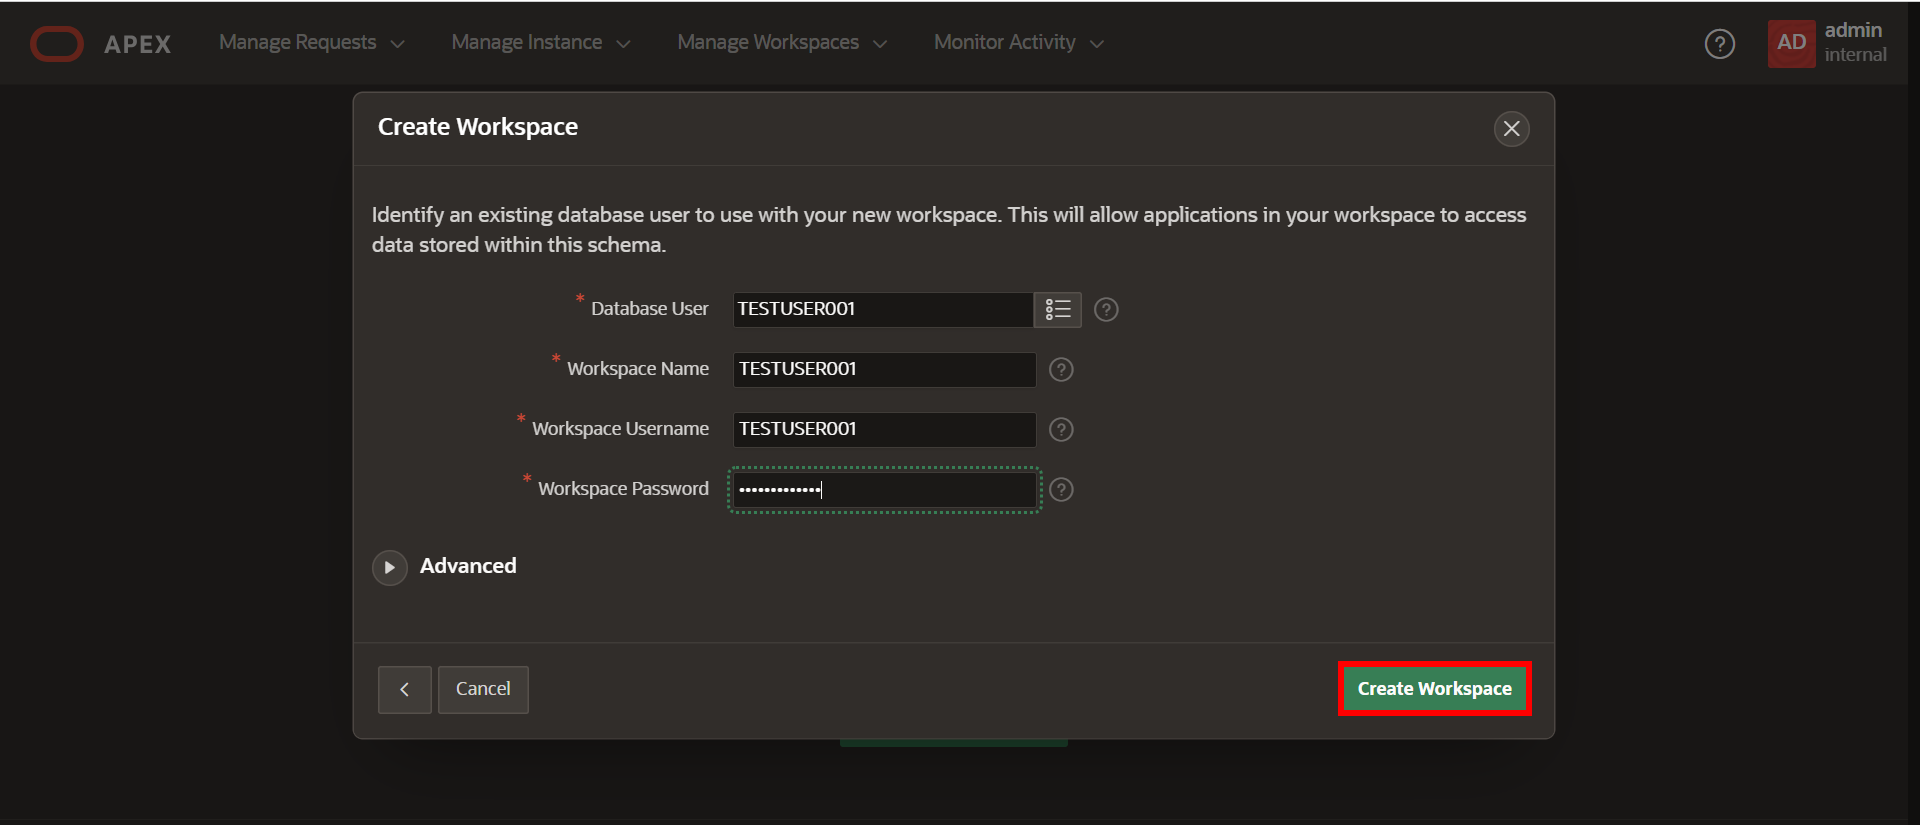This screenshot has width=1920, height=825.
Task: Expand the Advanced section
Action: click(x=390, y=567)
